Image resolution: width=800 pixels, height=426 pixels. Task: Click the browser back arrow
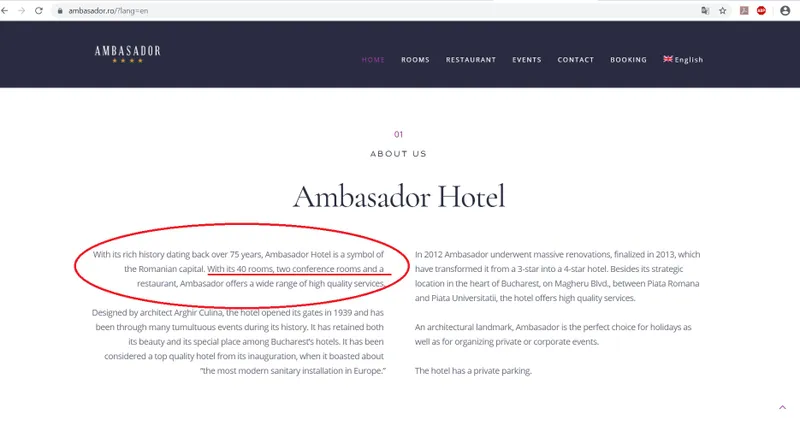7,10
